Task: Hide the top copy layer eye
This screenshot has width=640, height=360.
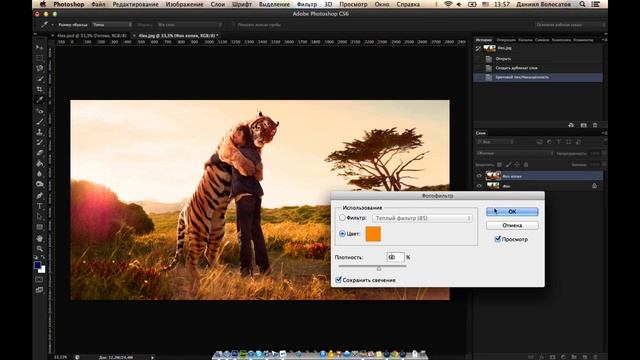Action: pyautogui.click(x=479, y=176)
